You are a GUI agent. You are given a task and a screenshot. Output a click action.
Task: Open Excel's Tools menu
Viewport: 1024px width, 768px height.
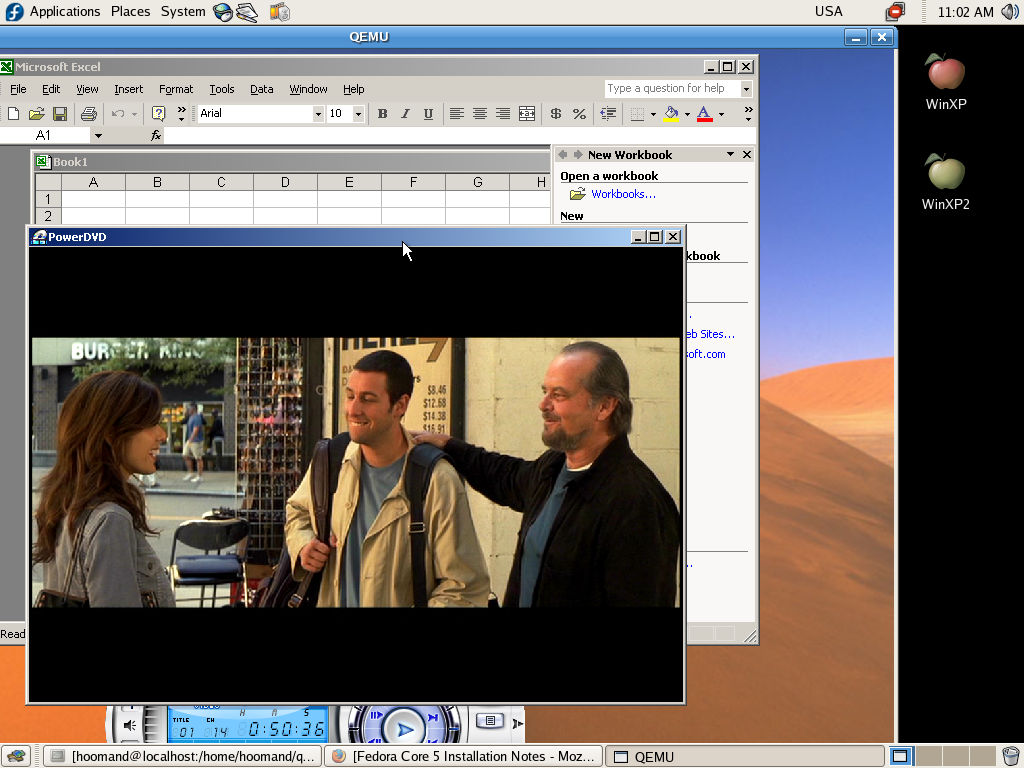(x=221, y=89)
